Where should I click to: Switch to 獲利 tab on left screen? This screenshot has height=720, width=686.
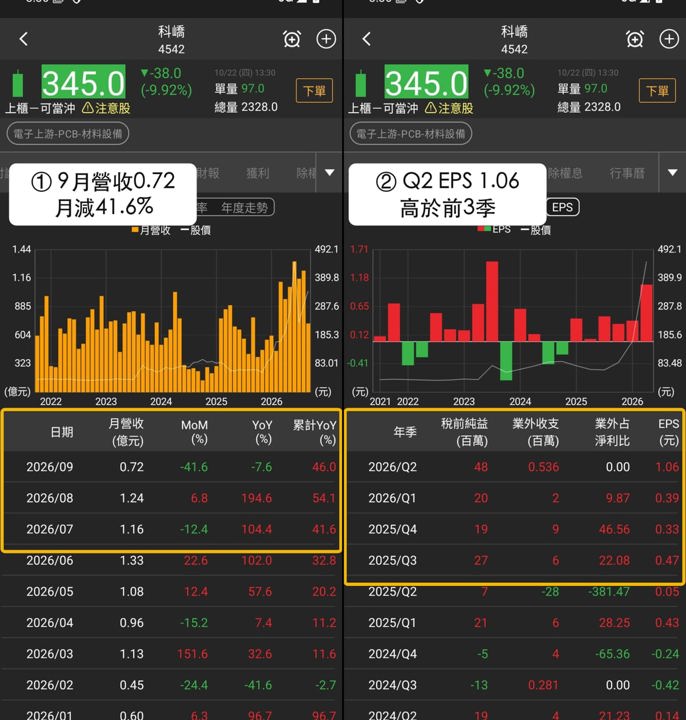click(x=258, y=173)
